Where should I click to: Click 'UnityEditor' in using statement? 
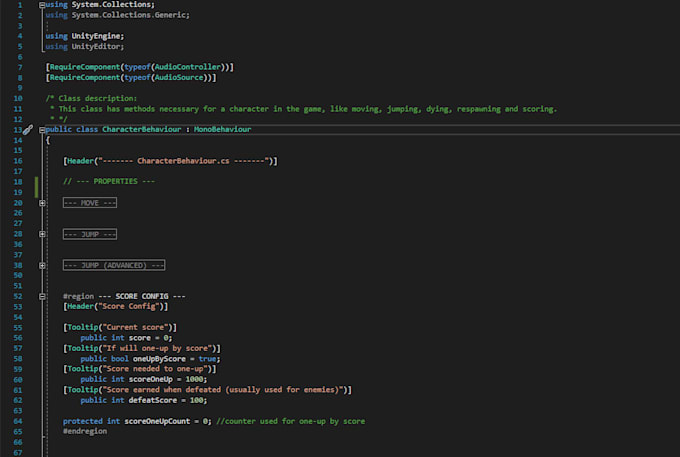pyautogui.click(x=96, y=46)
